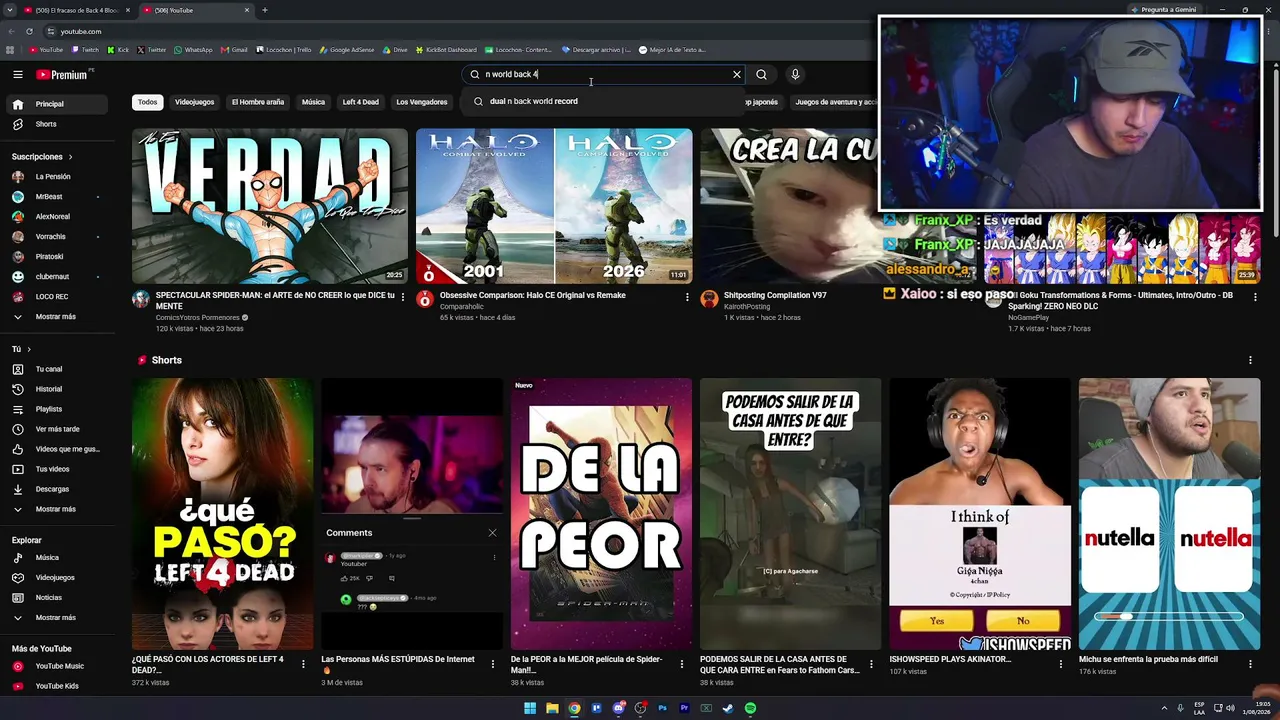
Task: Open ComicsYotros Pormenores channel name
Action: [x=197, y=318]
